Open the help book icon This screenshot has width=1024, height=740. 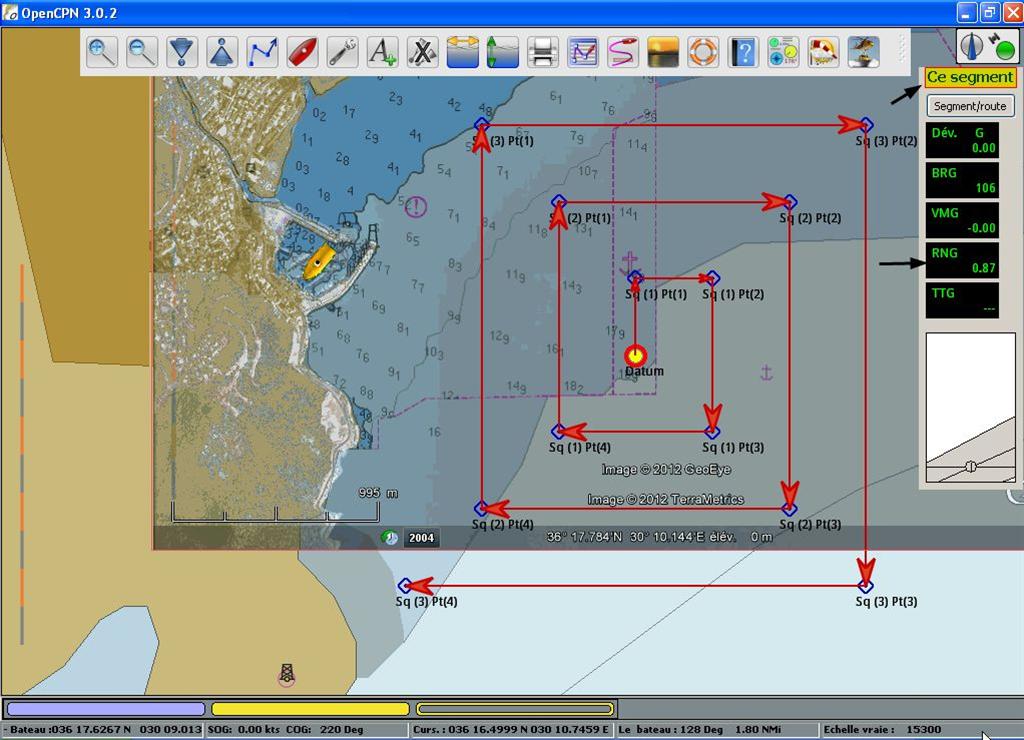coord(742,51)
